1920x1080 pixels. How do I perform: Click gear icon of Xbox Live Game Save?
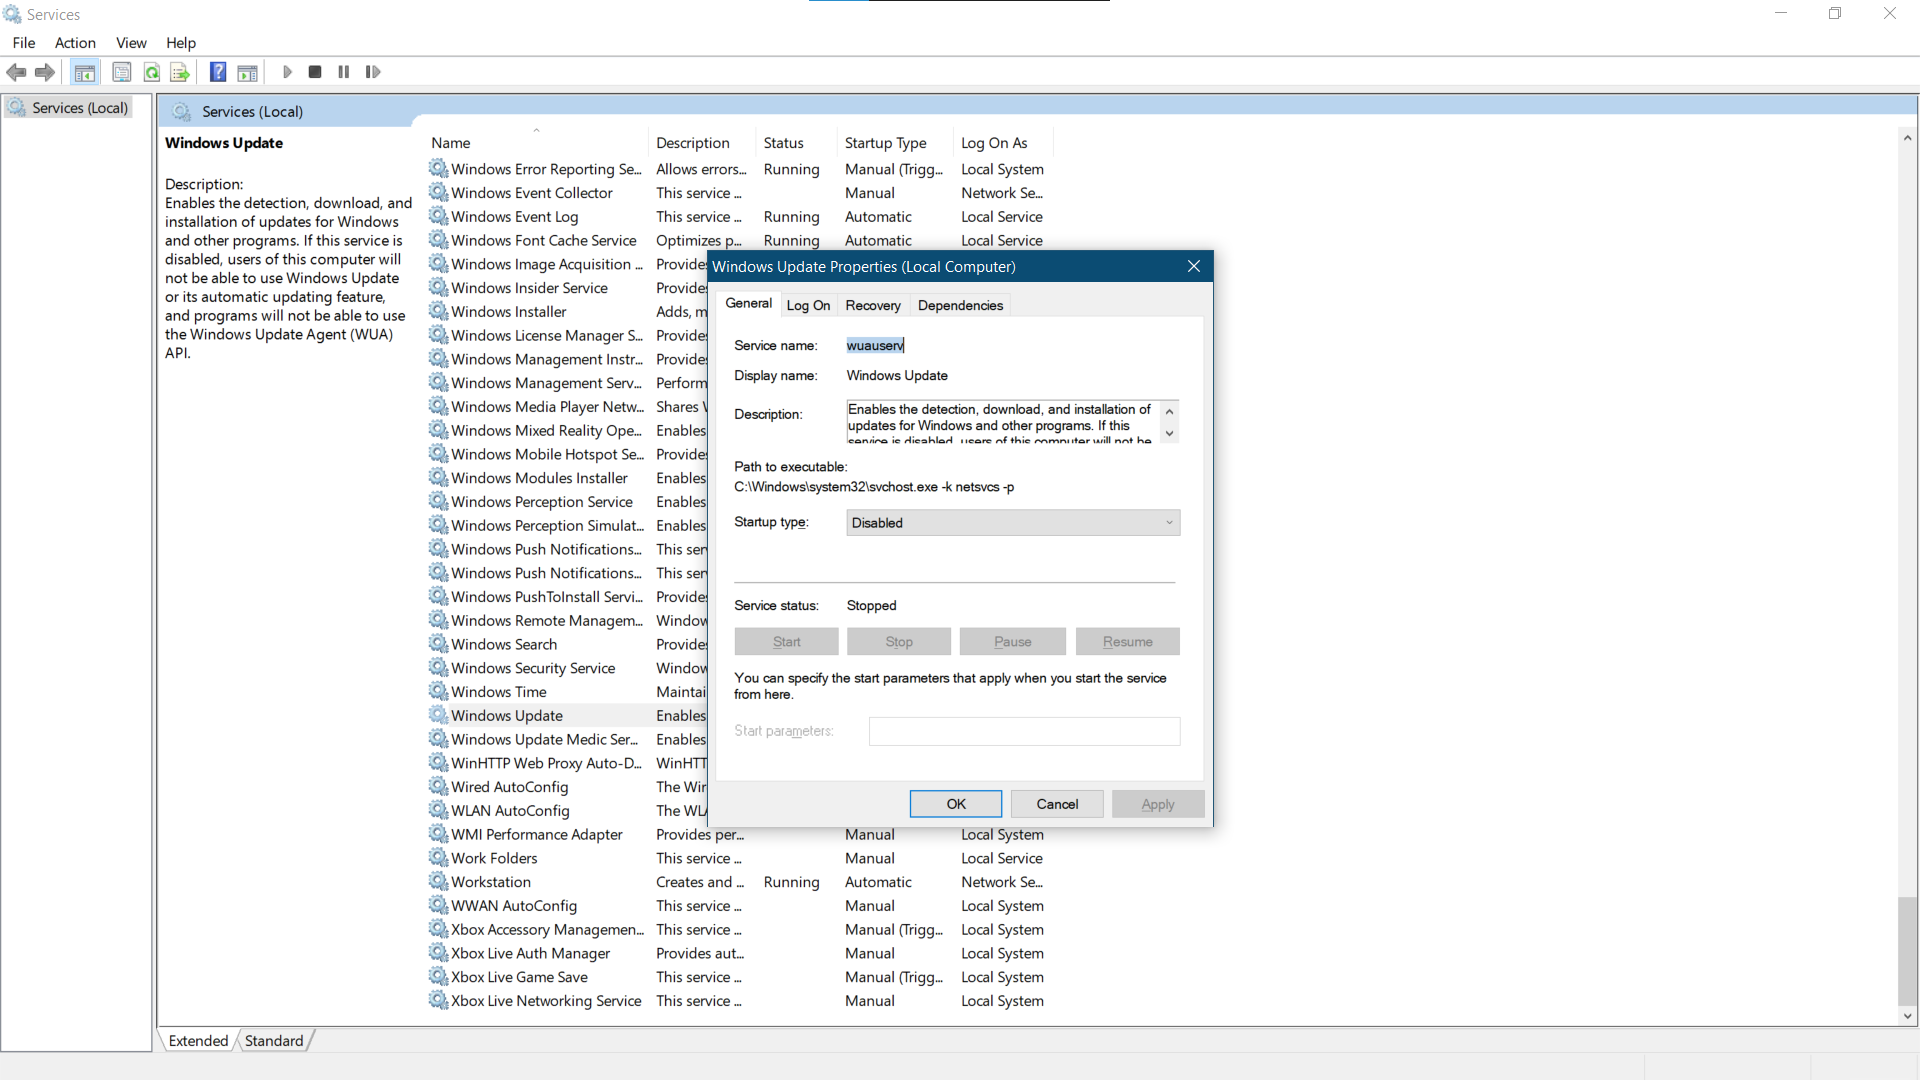coord(438,976)
